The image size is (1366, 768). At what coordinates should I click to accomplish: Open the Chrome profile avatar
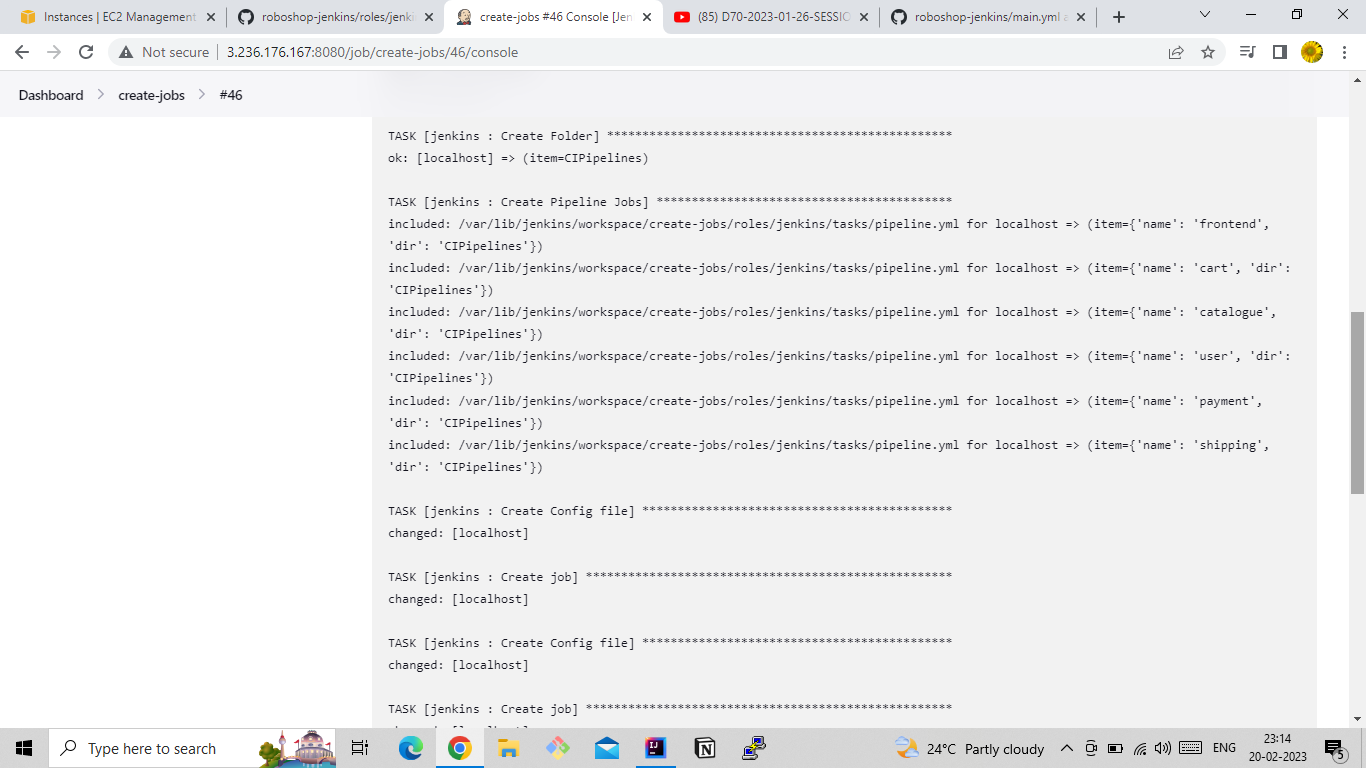pyautogui.click(x=1312, y=52)
